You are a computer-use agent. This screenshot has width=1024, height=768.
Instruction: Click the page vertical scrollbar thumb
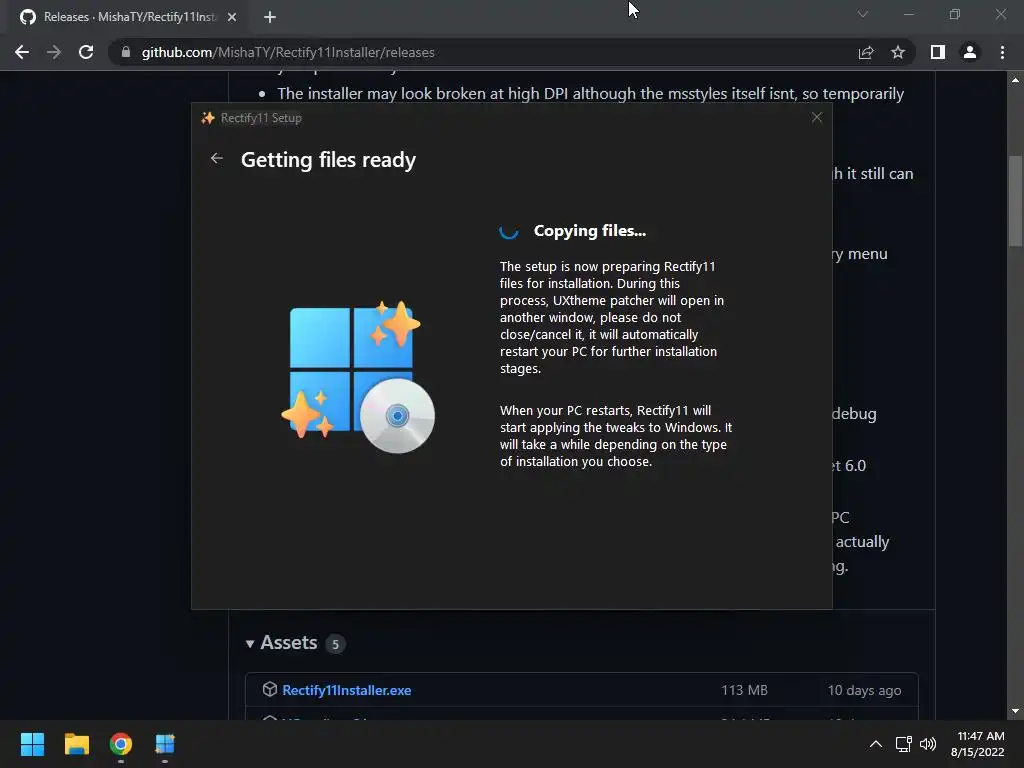[1015, 200]
